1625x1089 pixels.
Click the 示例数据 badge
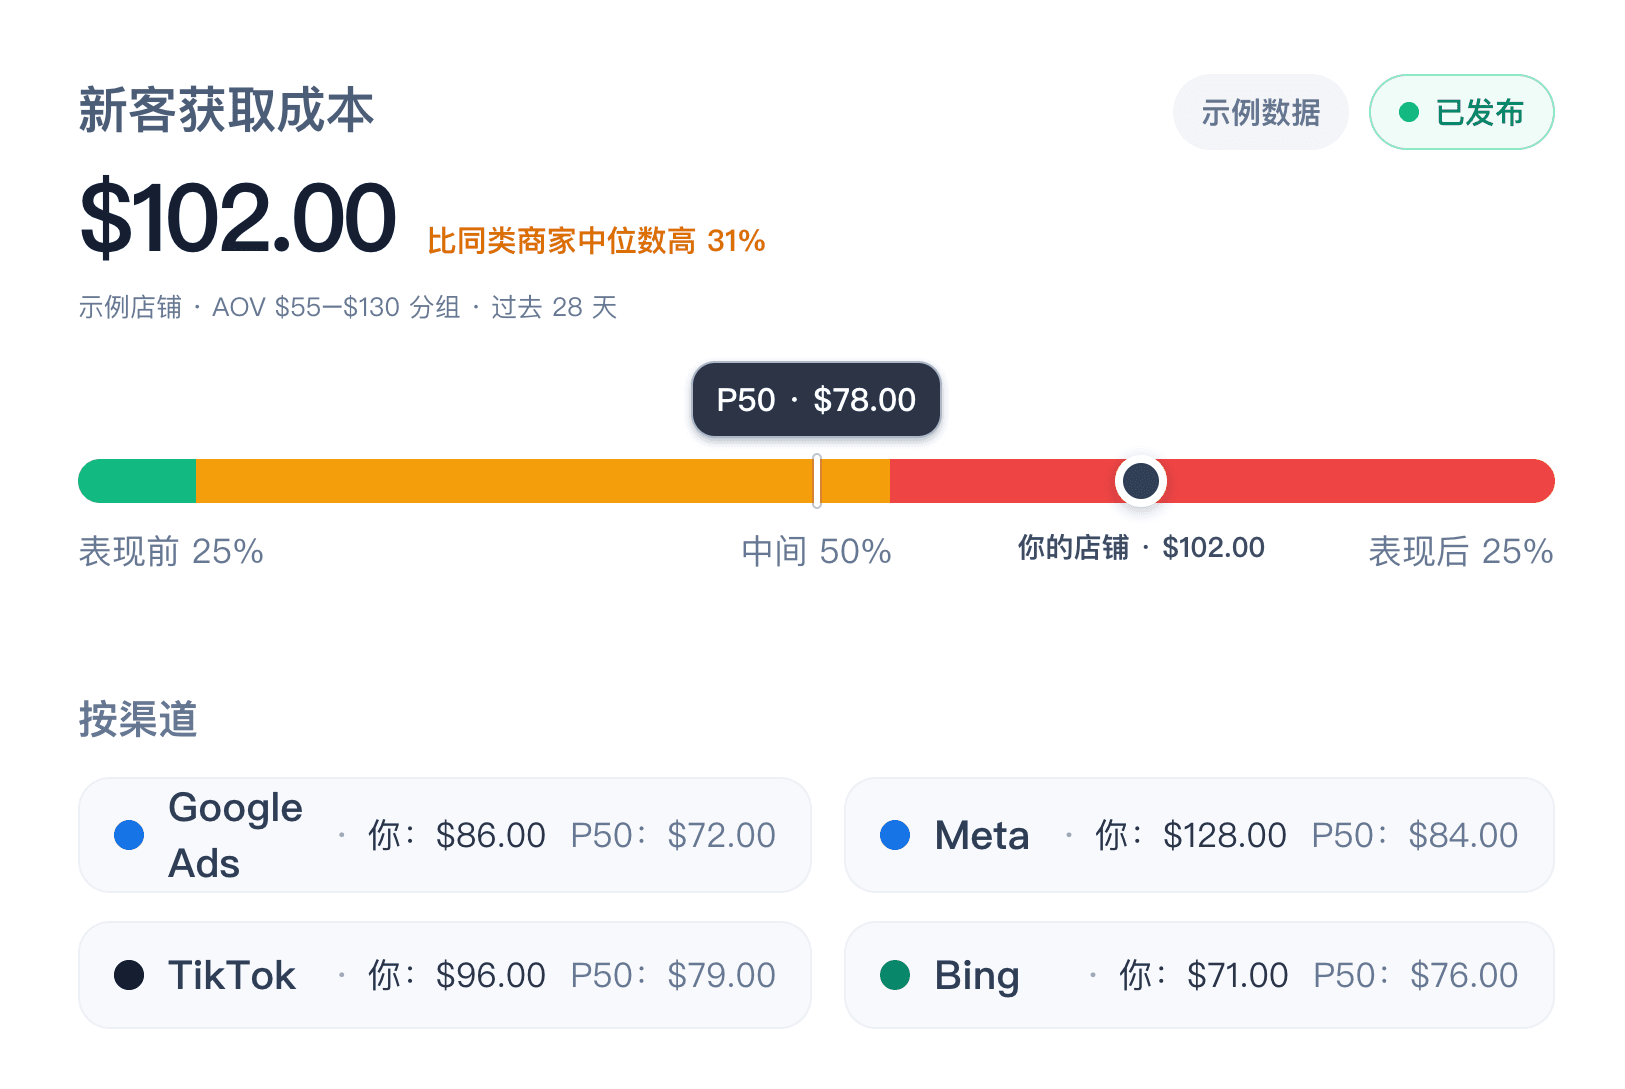(1260, 112)
